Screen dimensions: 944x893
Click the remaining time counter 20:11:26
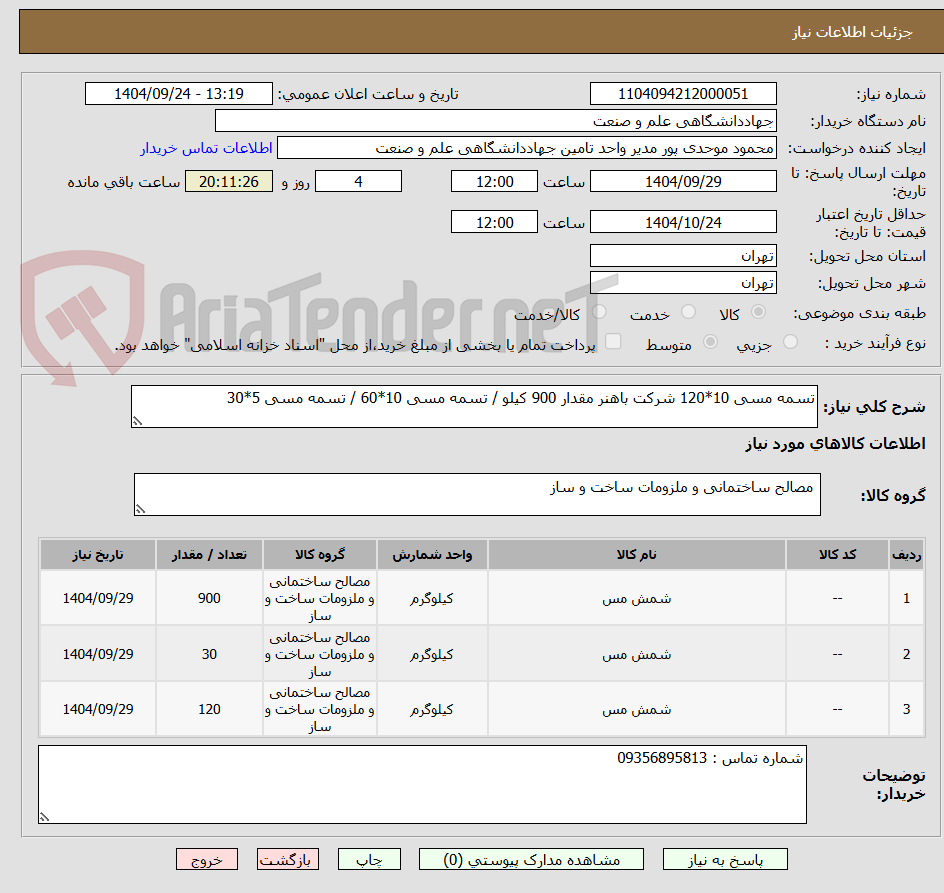click(x=228, y=181)
